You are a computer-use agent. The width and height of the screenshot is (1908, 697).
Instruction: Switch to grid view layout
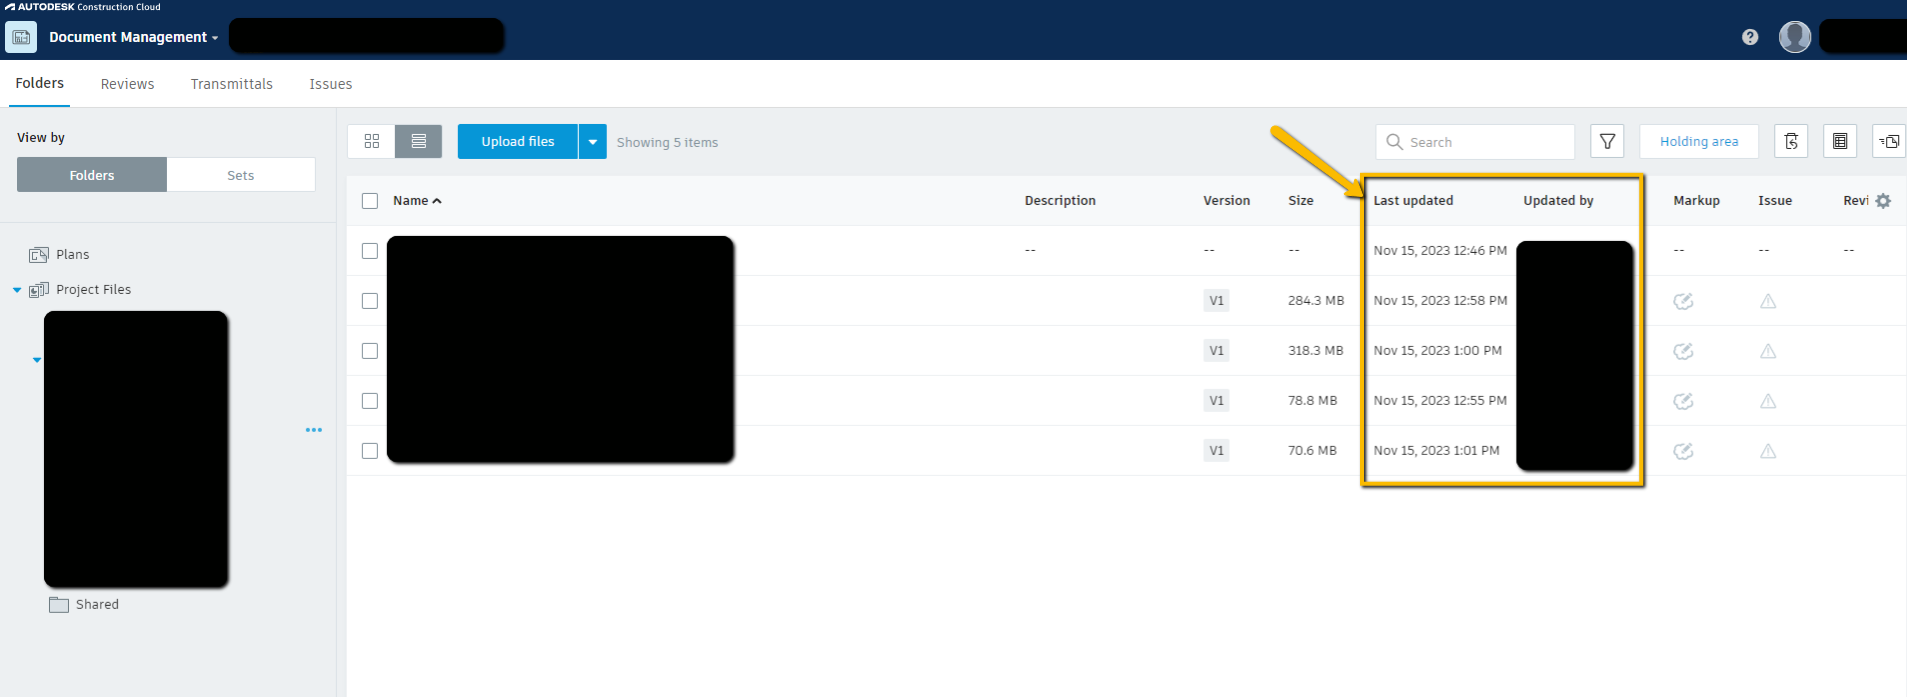[372, 142]
